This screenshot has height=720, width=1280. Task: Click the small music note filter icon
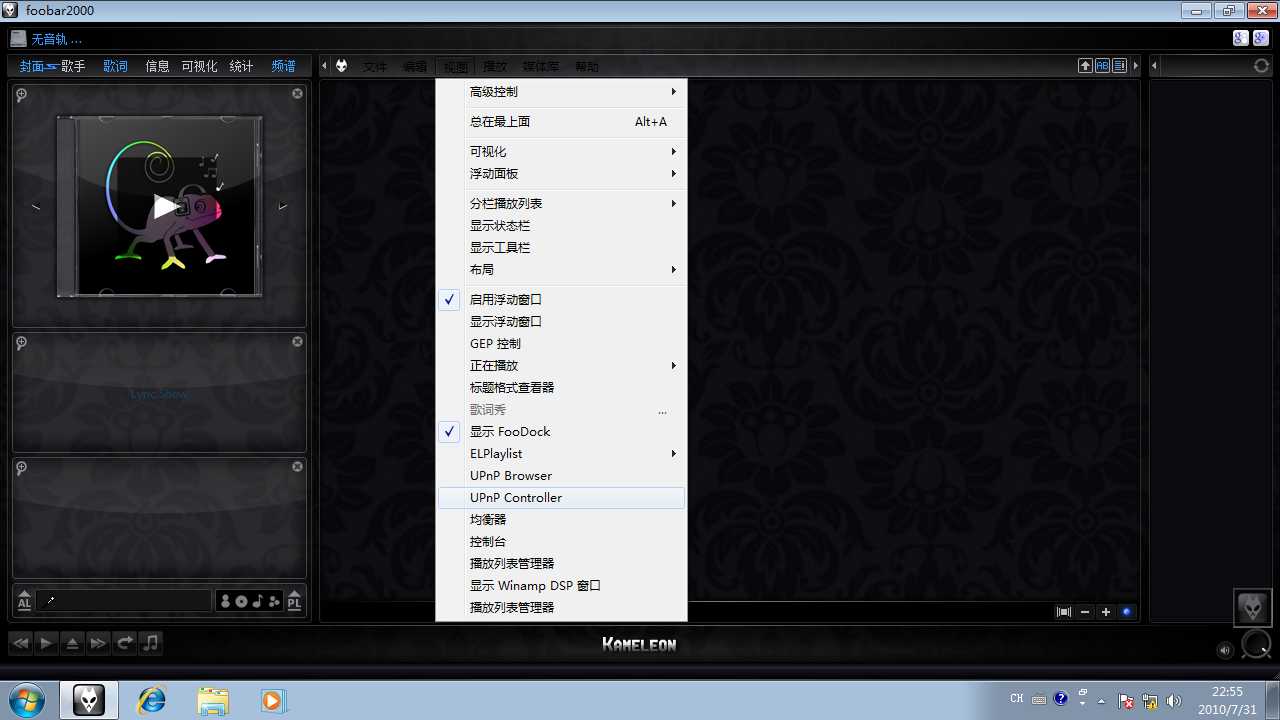[x=257, y=601]
